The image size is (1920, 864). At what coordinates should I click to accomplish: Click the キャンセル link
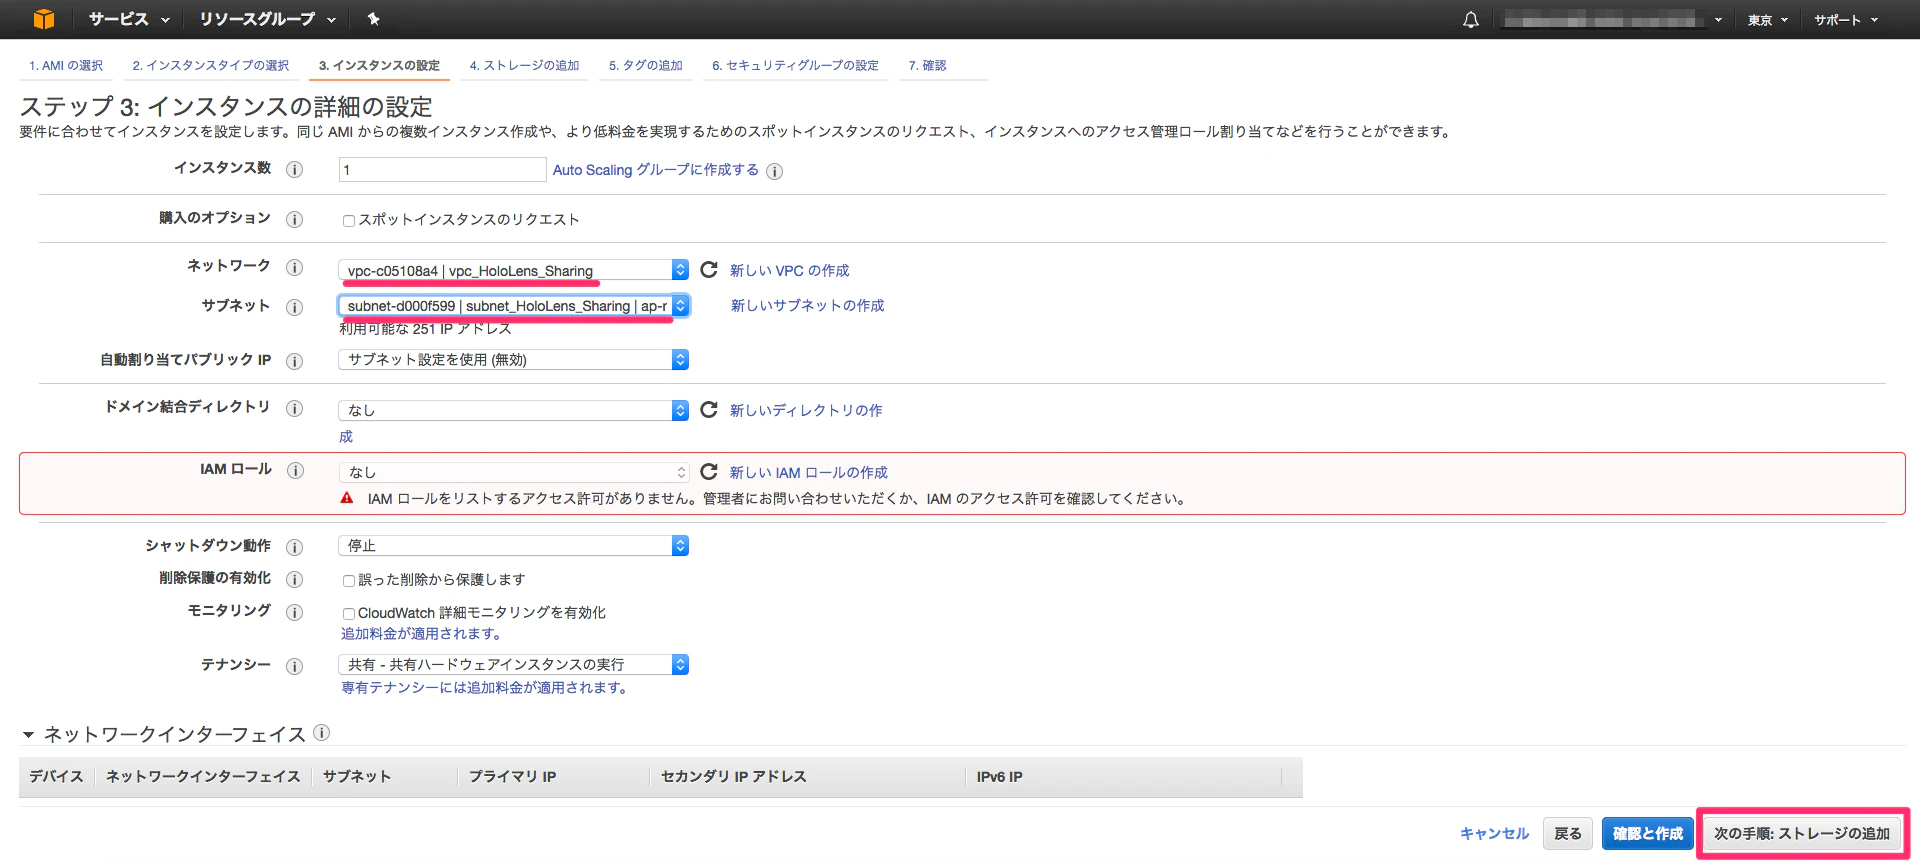(1495, 833)
